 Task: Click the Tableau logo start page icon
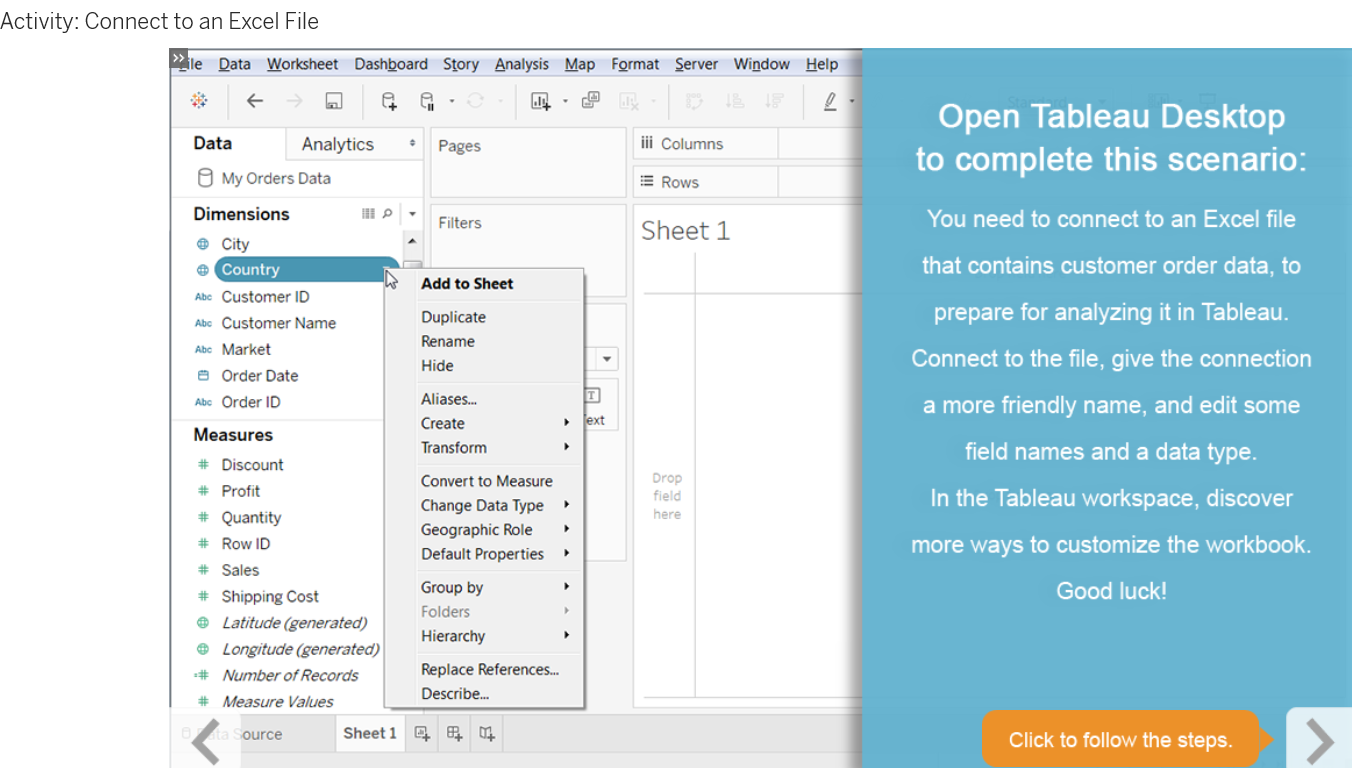click(199, 100)
